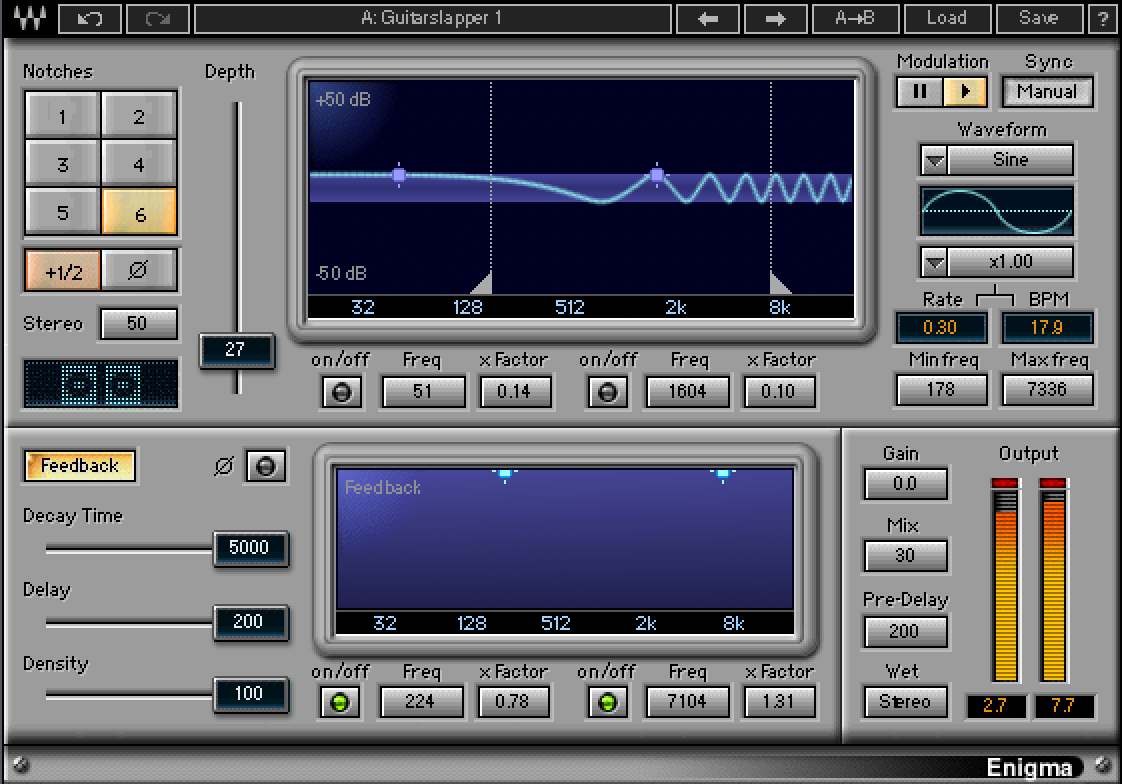
Task: Click the Min freq field 178
Action: (941, 390)
